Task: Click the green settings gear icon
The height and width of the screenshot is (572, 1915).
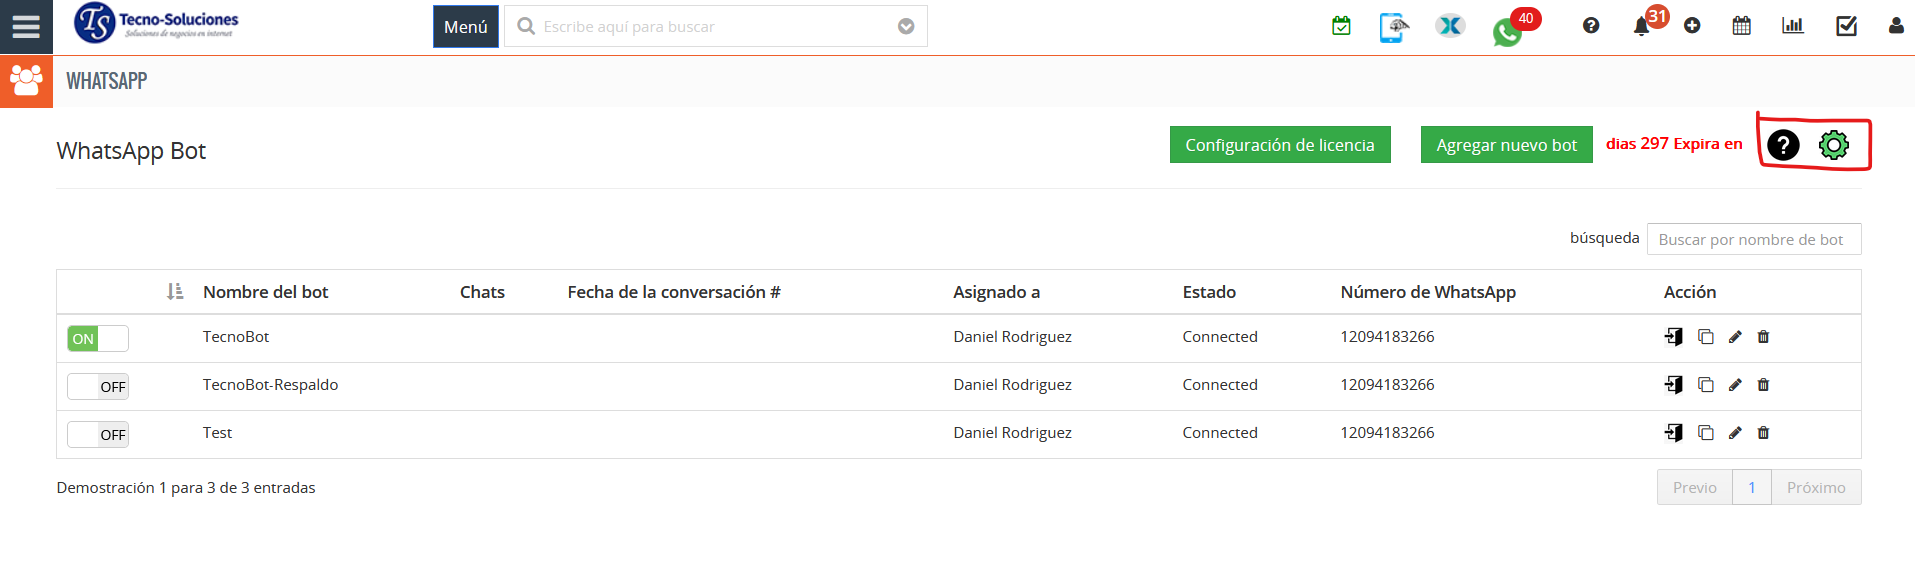Action: coord(1833,145)
